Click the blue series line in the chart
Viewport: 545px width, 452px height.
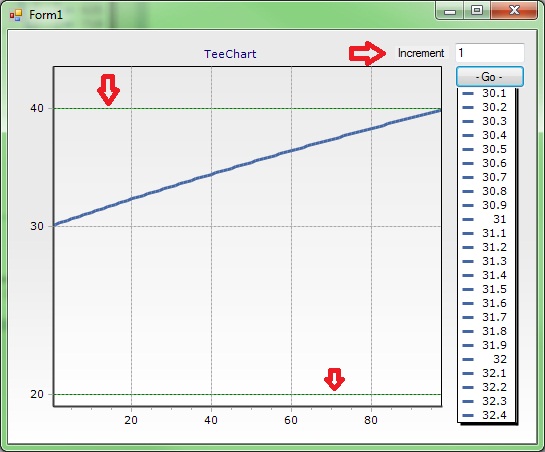pos(247,164)
